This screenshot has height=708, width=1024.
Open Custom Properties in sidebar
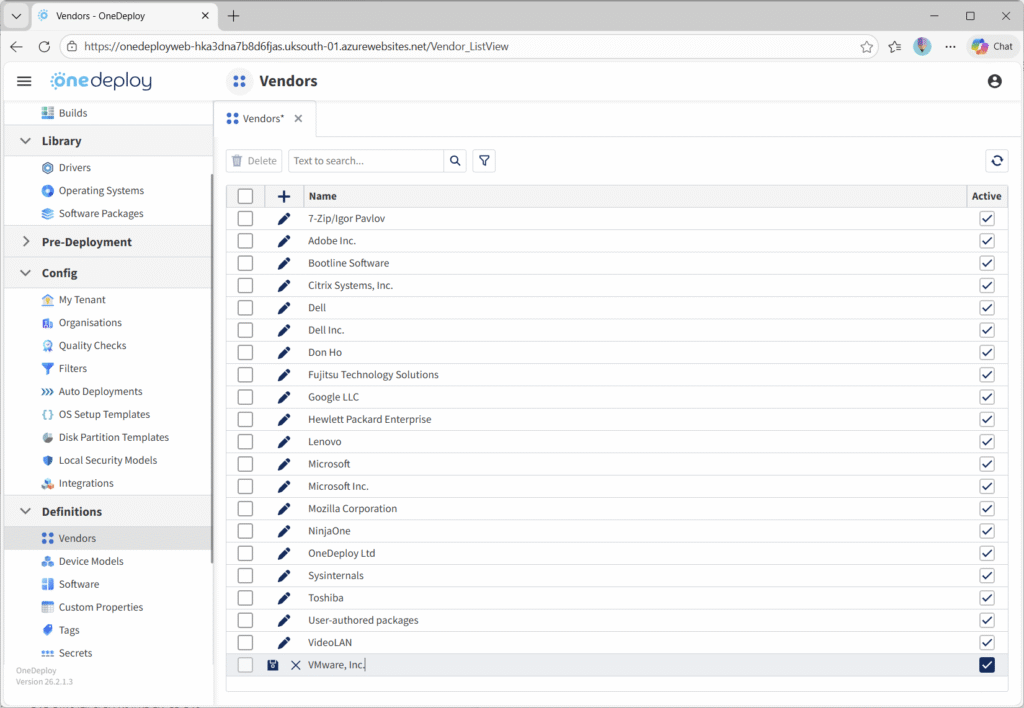pyautogui.click(x=101, y=607)
